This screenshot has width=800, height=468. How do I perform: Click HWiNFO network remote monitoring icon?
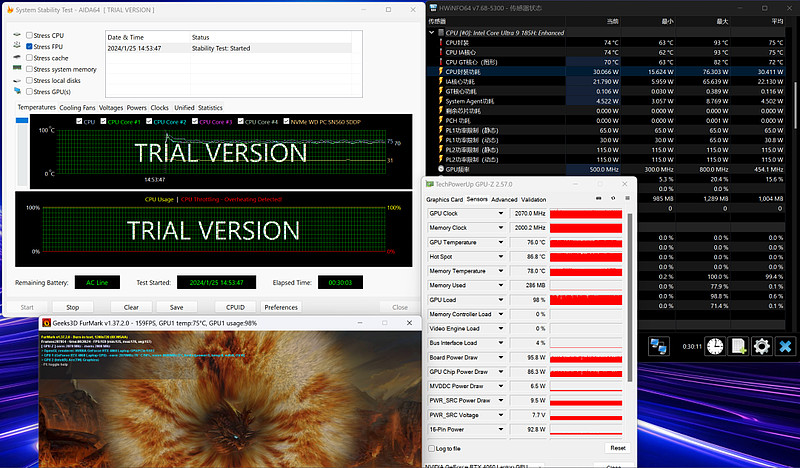[x=658, y=346]
